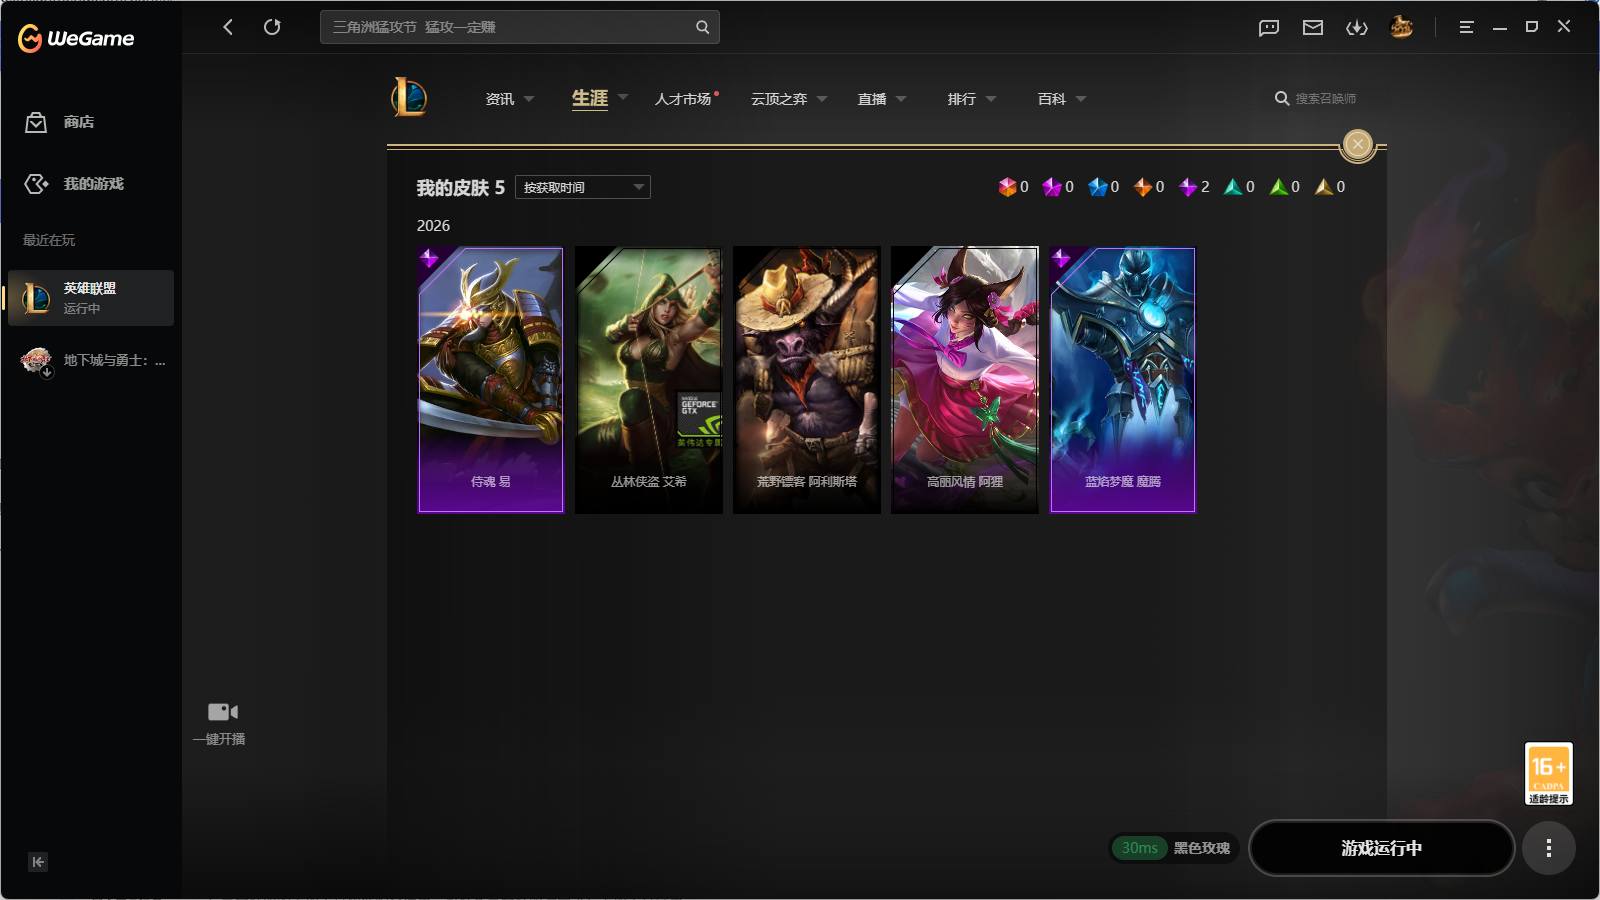Click the orange star gem counter icon
This screenshot has width=1600, height=900.
(x=1143, y=187)
